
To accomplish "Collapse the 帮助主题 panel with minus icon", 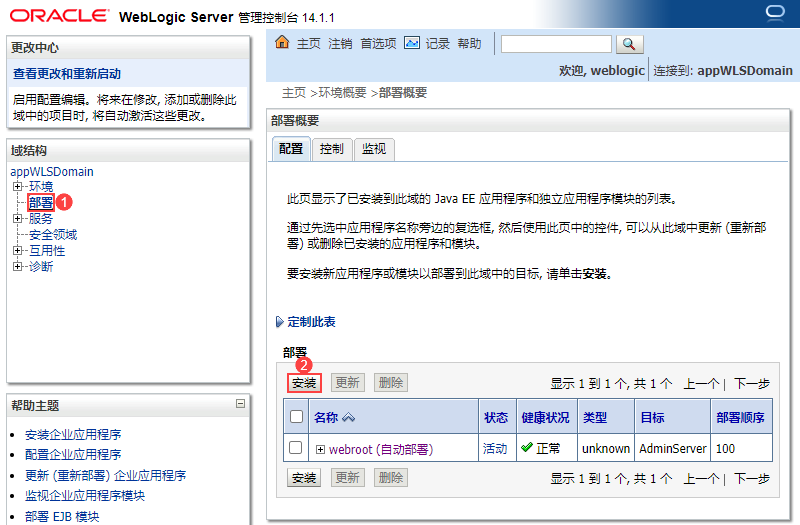I will pos(240,404).
